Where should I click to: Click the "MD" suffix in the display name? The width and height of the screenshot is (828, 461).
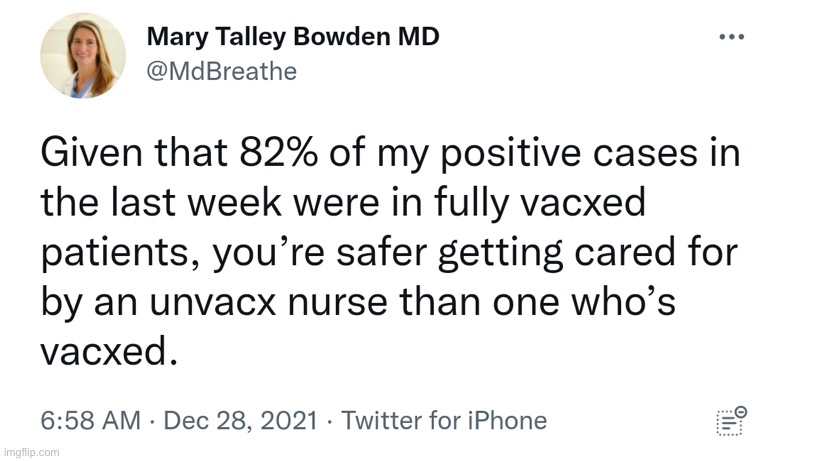[419, 37]
